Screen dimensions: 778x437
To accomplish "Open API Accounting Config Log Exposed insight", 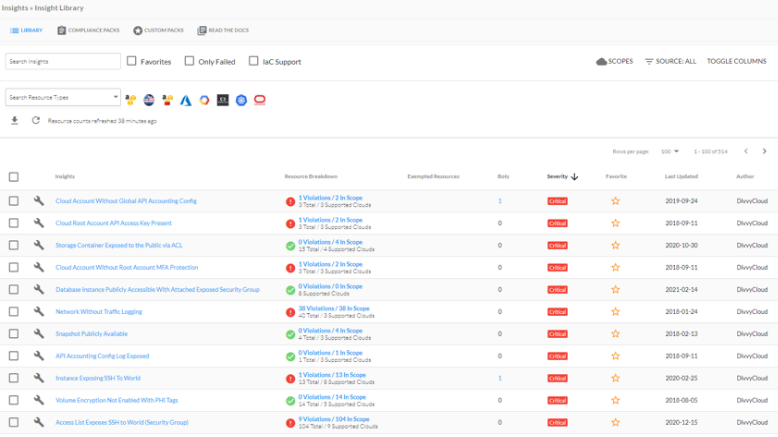I will coord(102,356).
